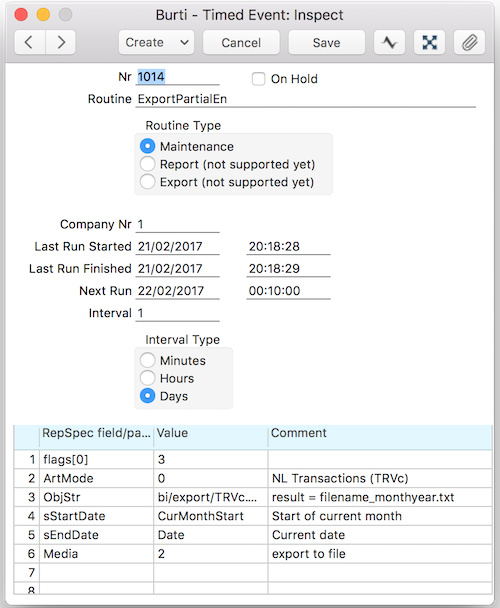Set interval type to Hours
The height and width of the screenshot is (608, 500).
coord(147,378)
